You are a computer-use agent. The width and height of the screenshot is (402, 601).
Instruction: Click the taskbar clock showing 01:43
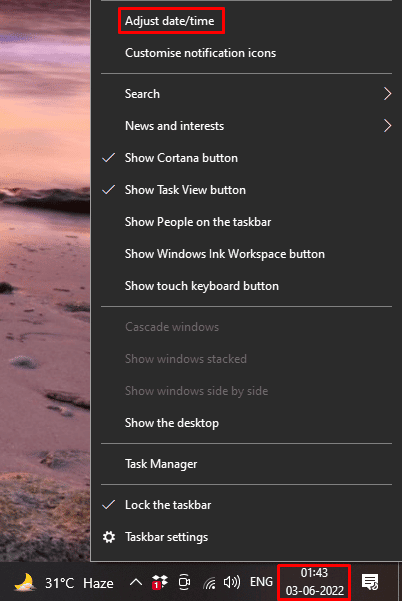314,582
